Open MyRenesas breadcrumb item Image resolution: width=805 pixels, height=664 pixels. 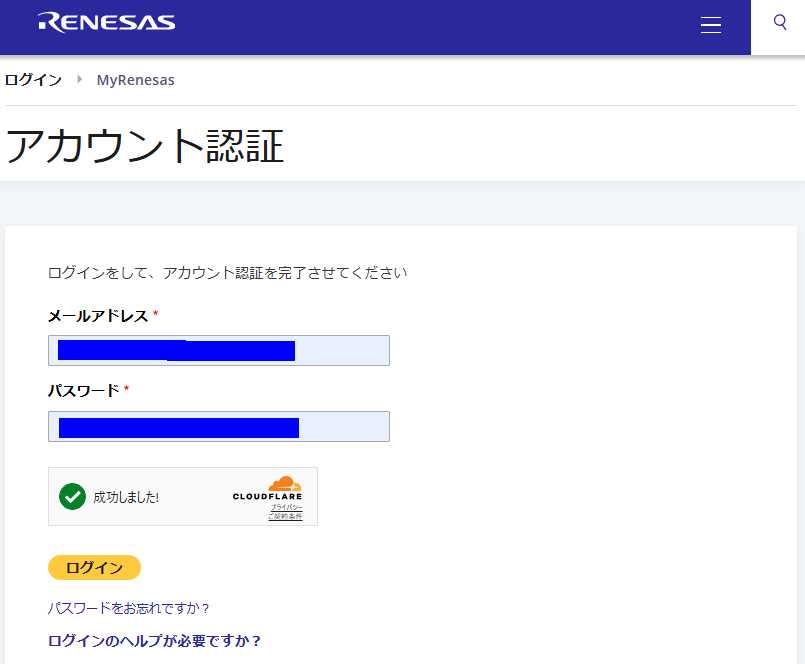pyautogui.click(x=135, y=80)
